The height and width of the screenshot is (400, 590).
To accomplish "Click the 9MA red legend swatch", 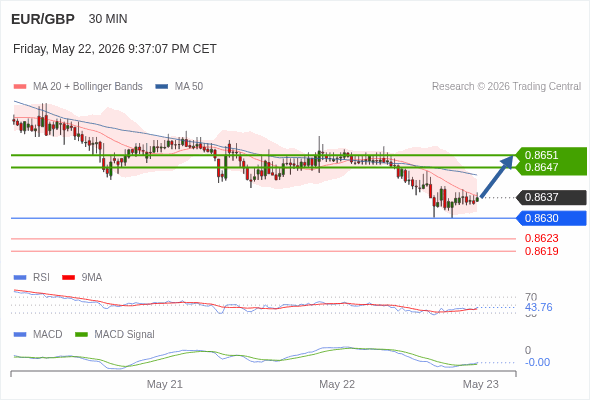I will point(68,278).
